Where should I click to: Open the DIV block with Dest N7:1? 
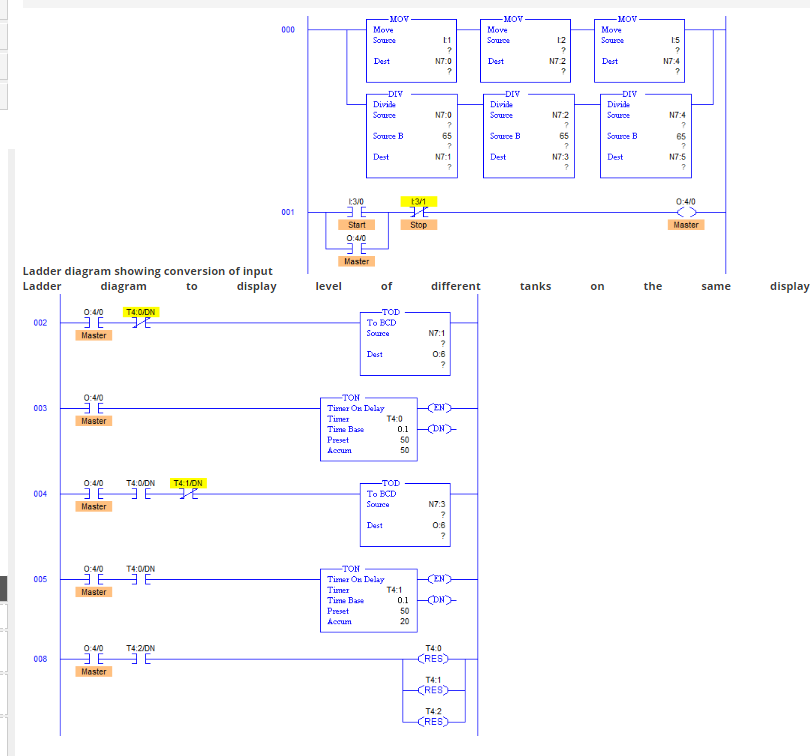(411, 135)
